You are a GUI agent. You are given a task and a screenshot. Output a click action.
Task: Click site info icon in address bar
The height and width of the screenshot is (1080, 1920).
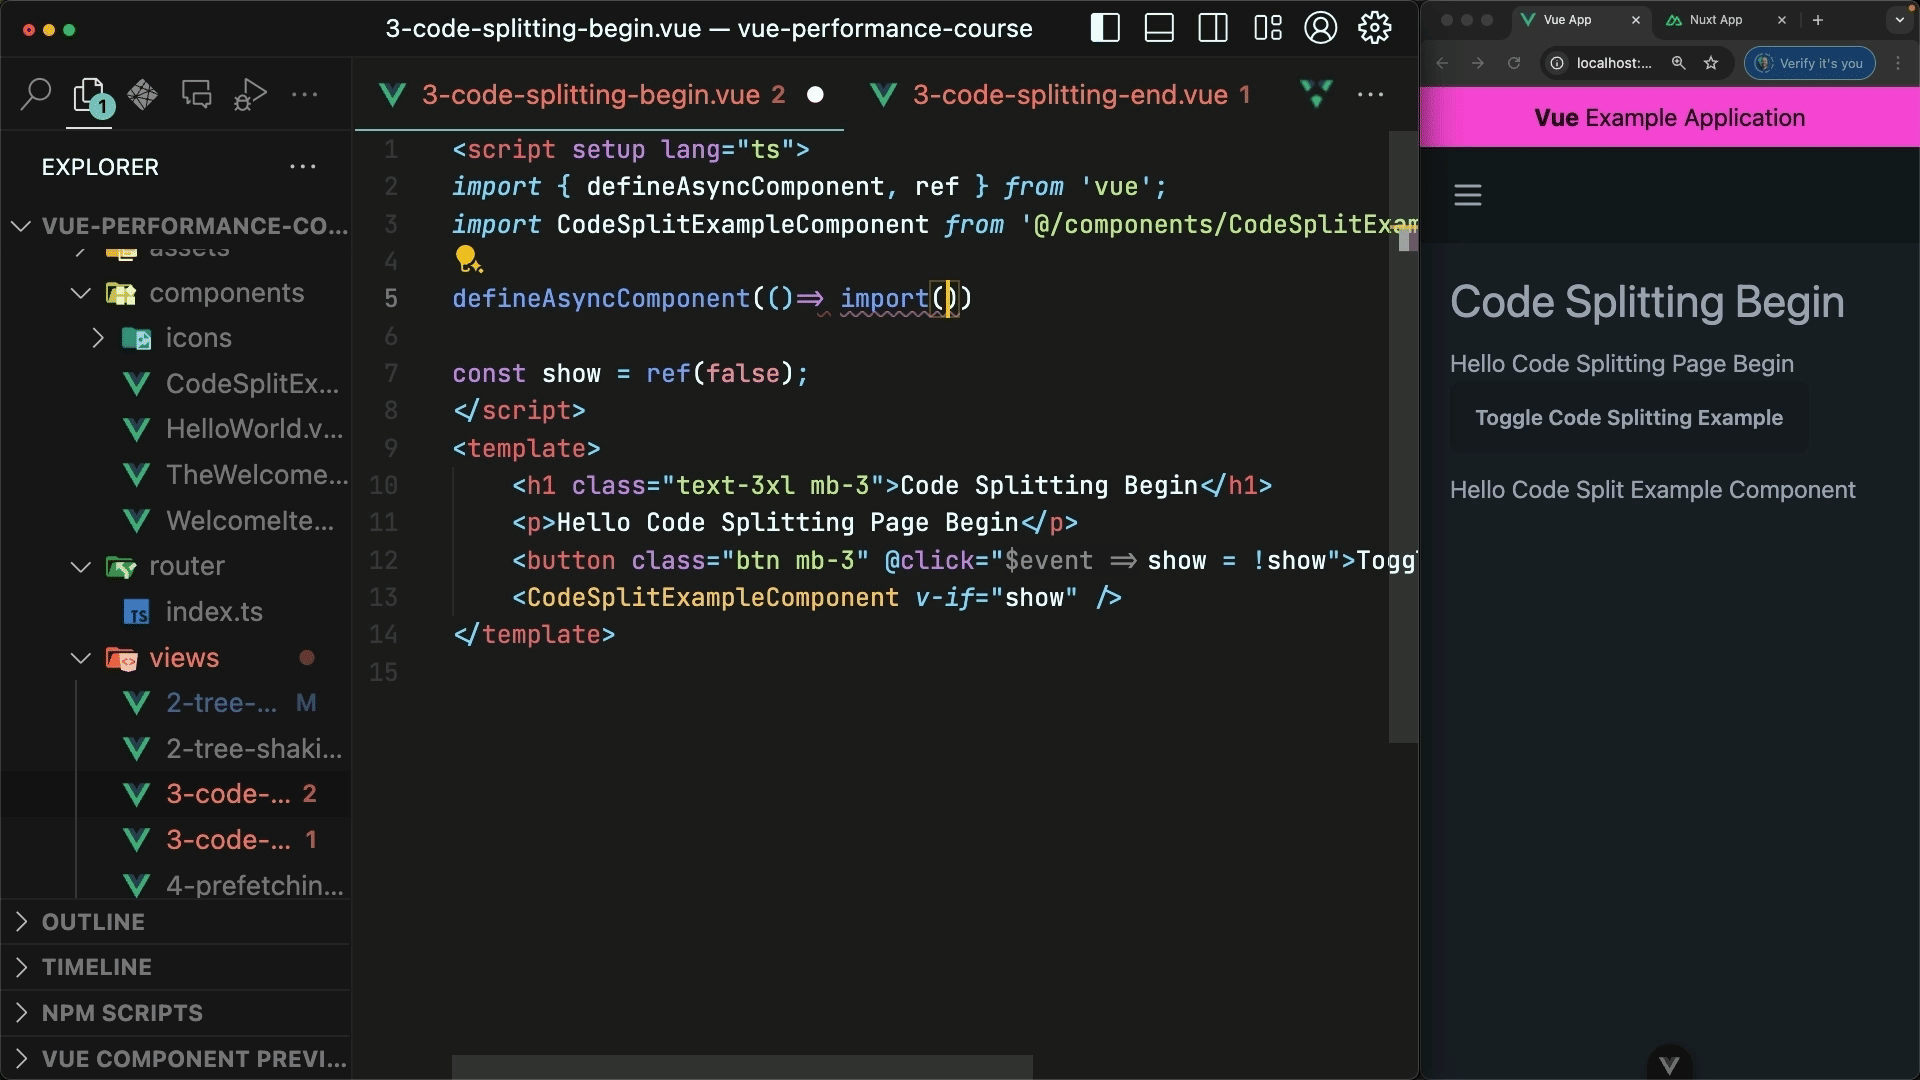tap(1557, 63)
